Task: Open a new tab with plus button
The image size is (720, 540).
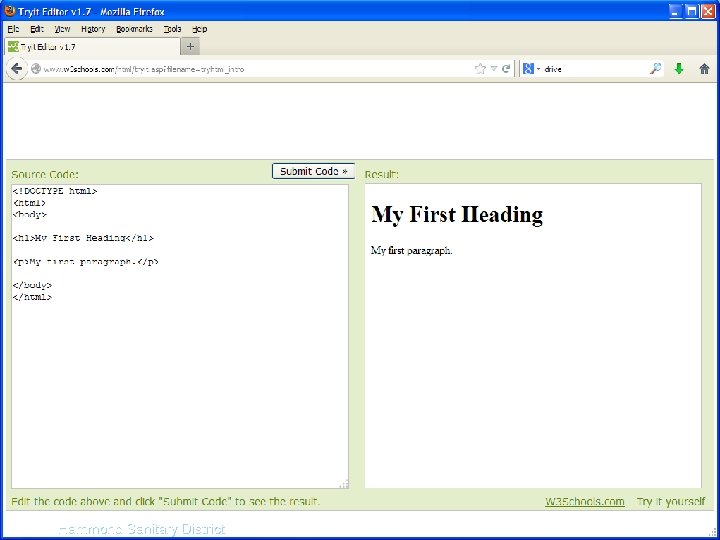Action: click(x=190, y=46)
